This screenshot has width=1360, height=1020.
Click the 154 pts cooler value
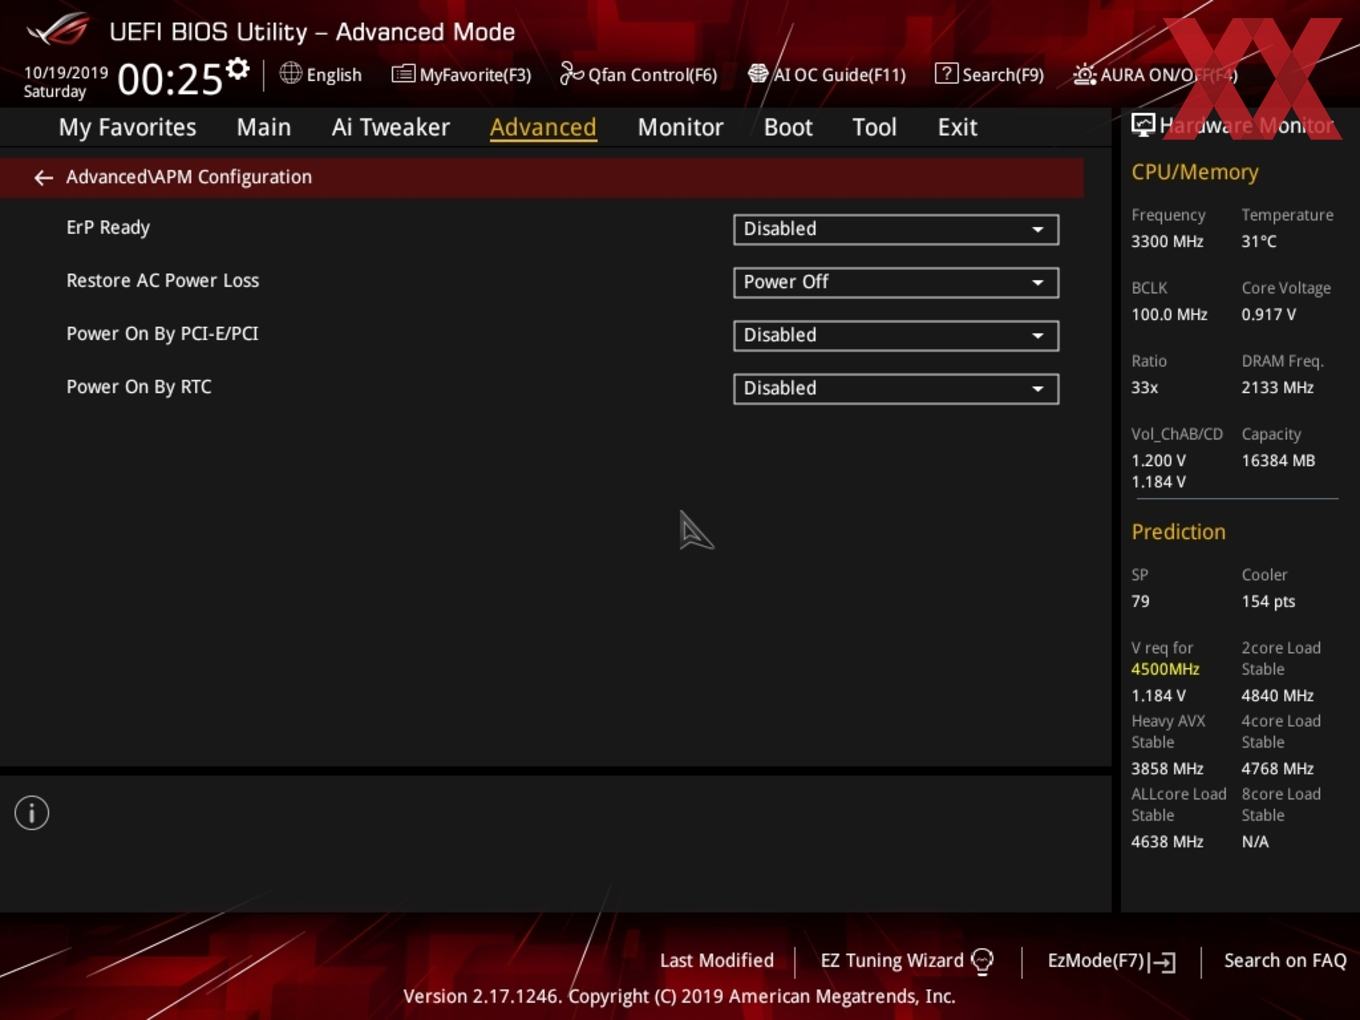(x=1268, y=602)
